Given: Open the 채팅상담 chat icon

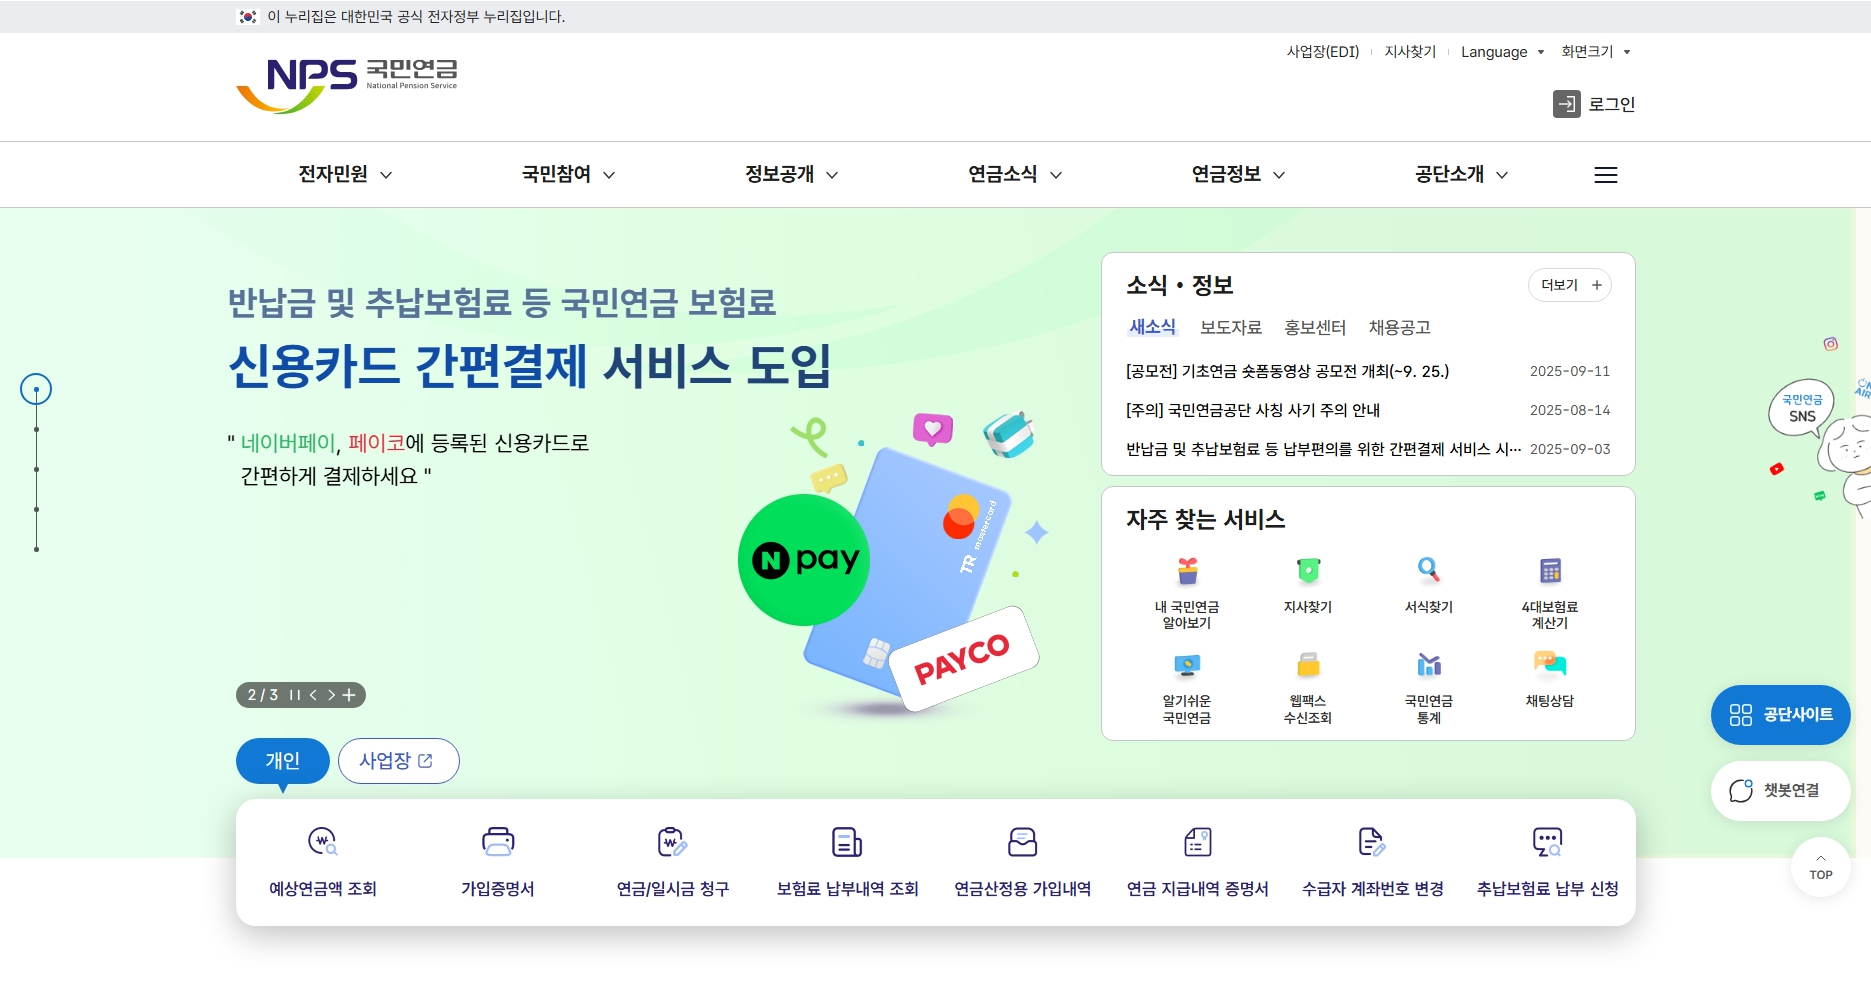Looking at the screenshot, I should click(x=1550, y=665).
